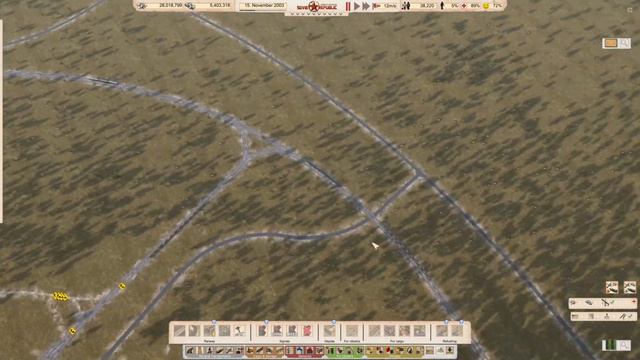The image size is (640, 360).
Task: Open last category in green toolbar group
Action: [360, 350]
